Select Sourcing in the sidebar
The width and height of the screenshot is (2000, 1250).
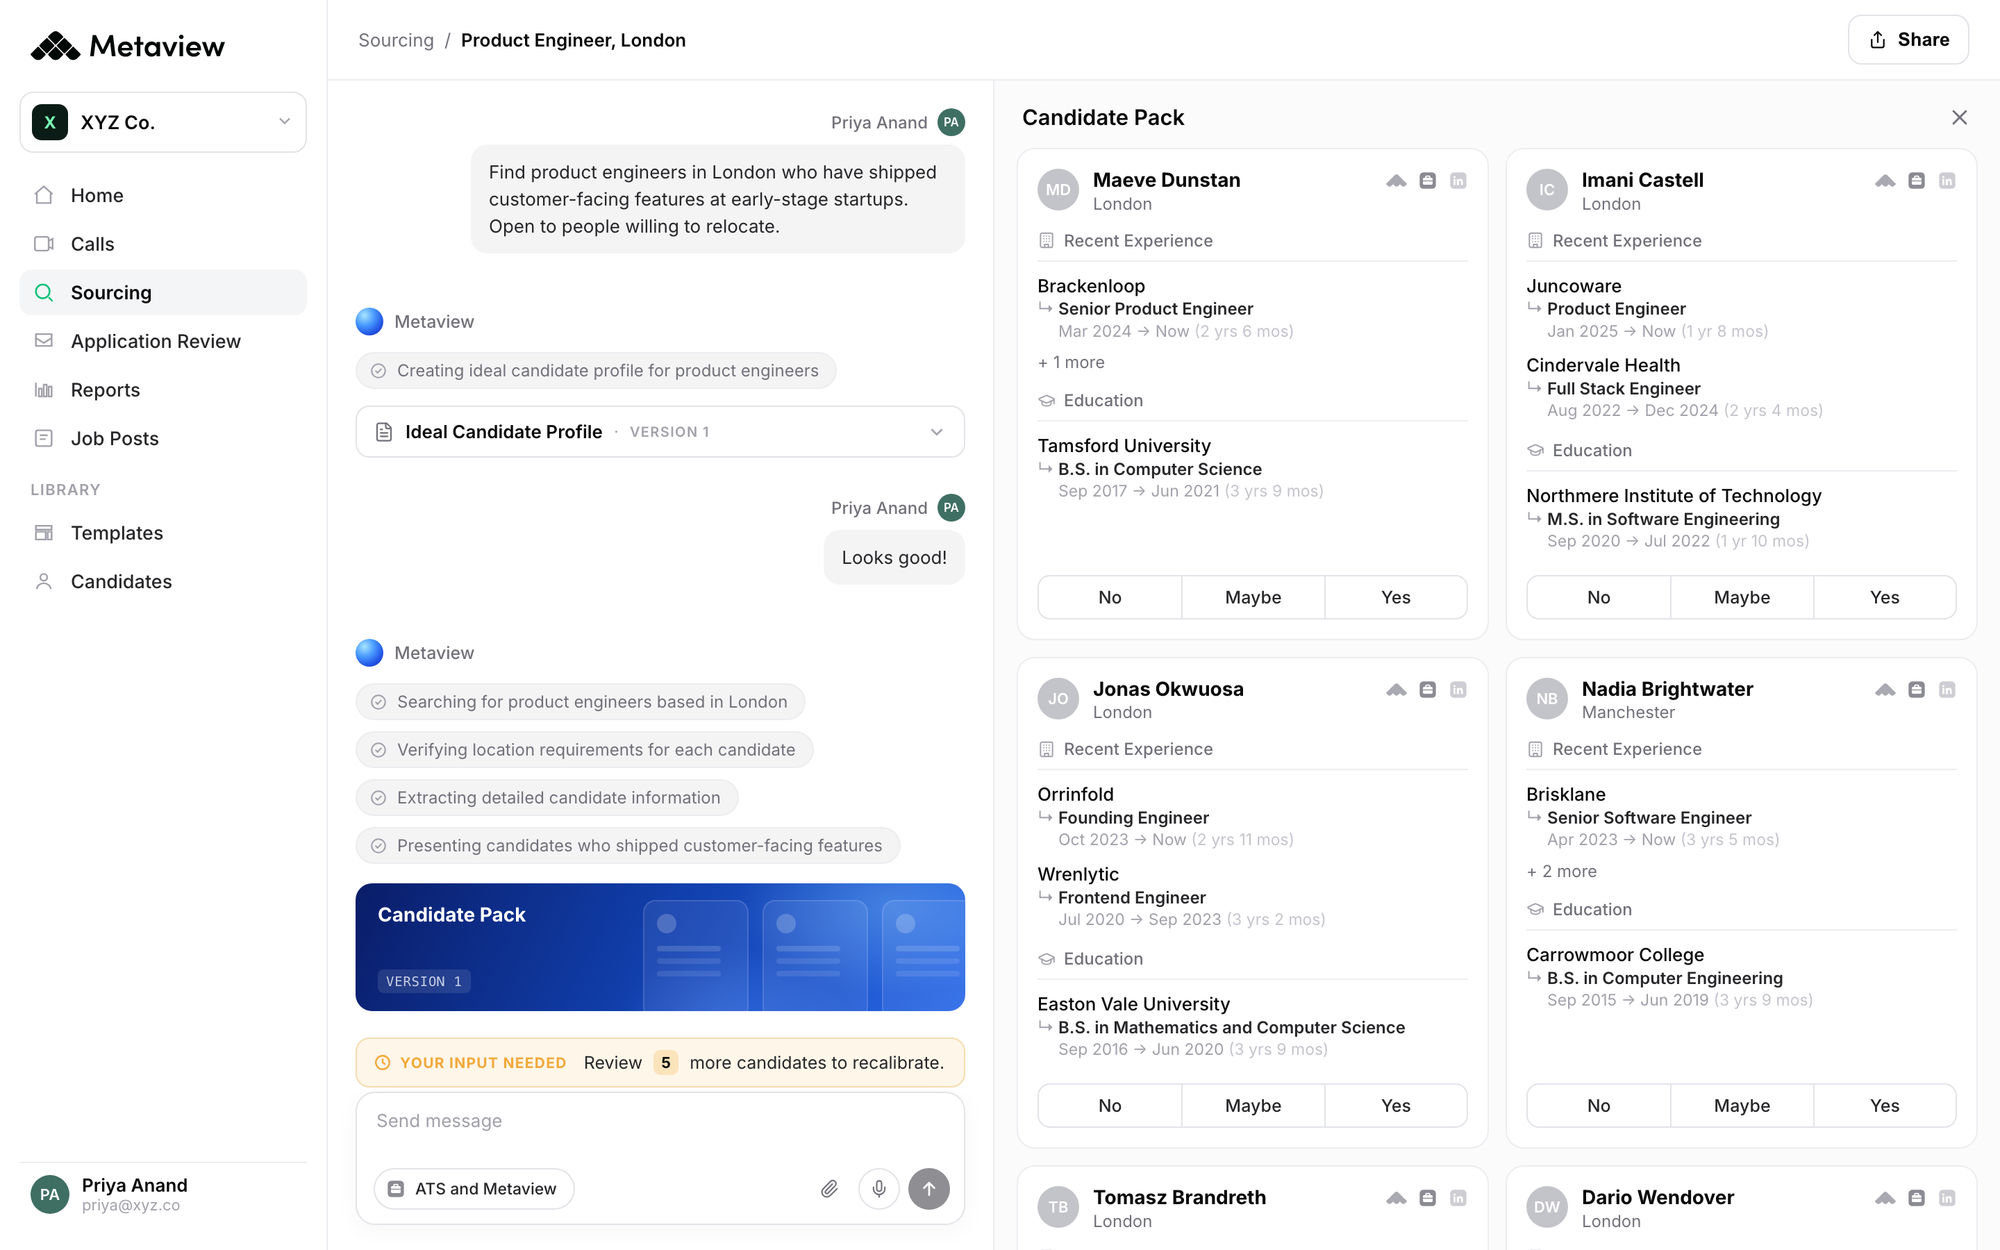point(163,292)
